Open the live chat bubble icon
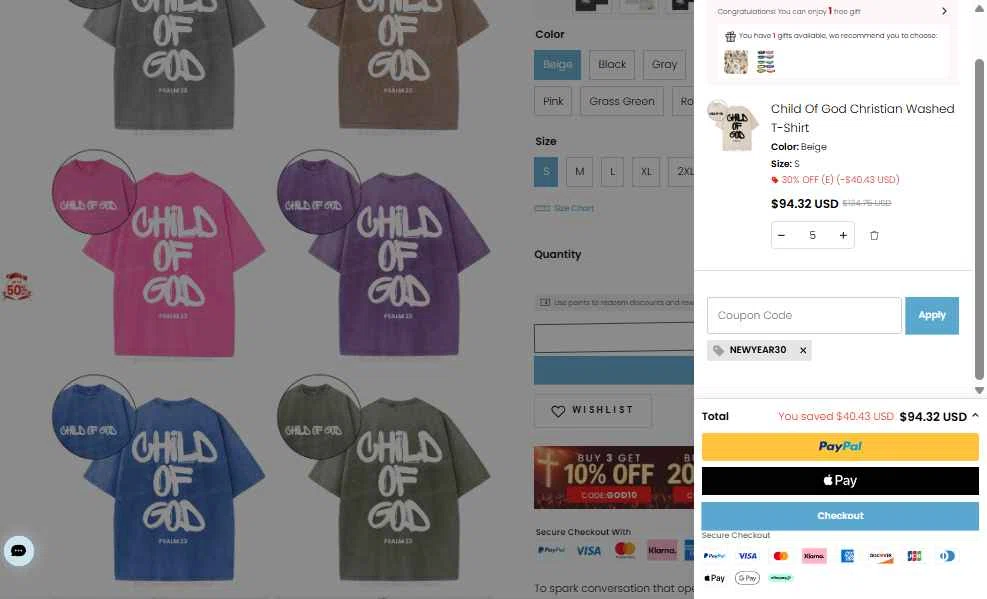 pos(19,551)
